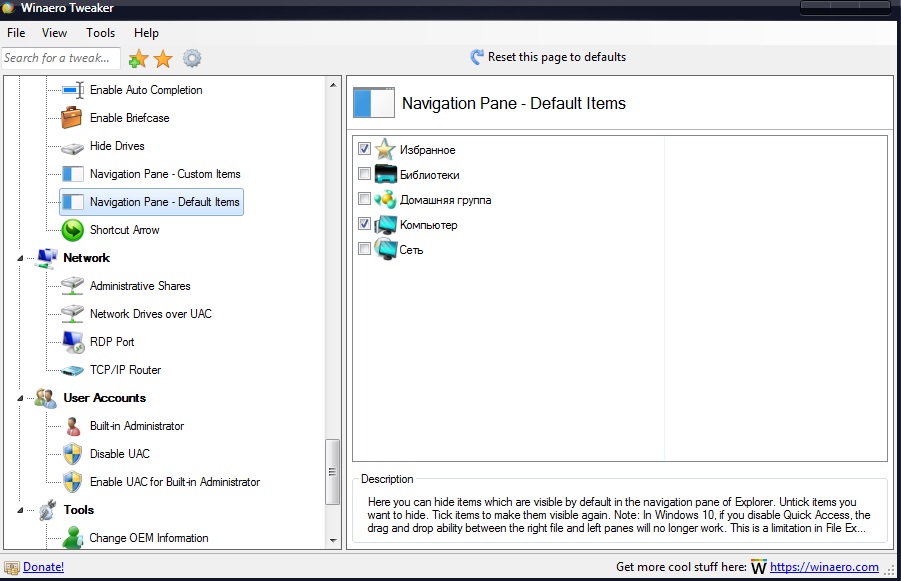Click the Enable UAC for Built-in Administrator shield icon

click(x=72, y=482)
